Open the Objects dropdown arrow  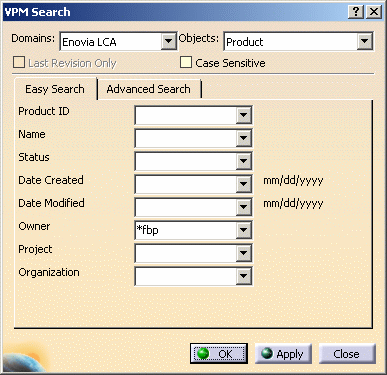coord(365,41)
